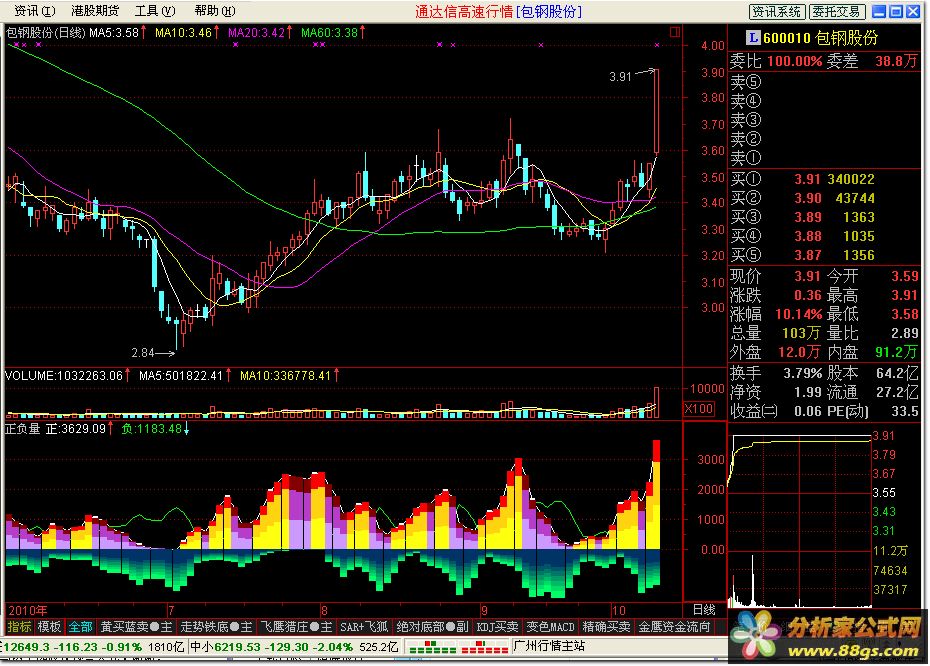Click the last red limit-up candlestick
The image size is (930, 666).
[657, 111]
